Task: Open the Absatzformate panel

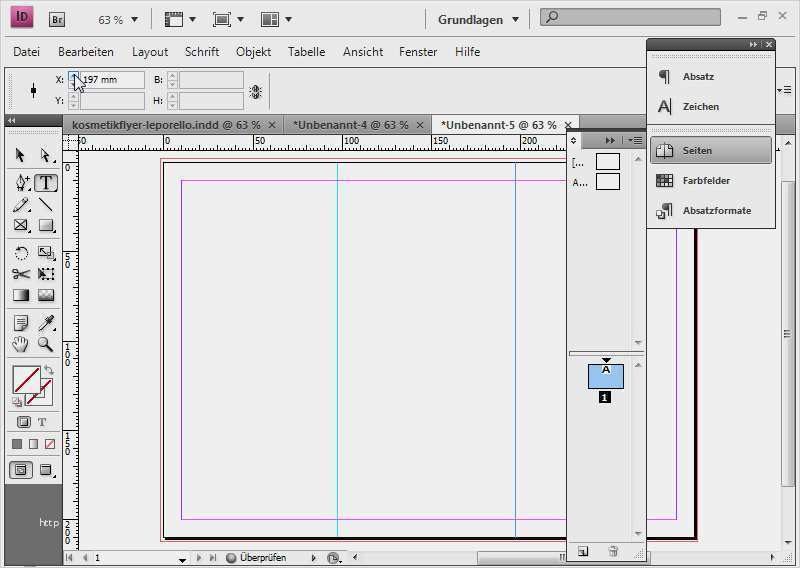Action: [716, 211]
